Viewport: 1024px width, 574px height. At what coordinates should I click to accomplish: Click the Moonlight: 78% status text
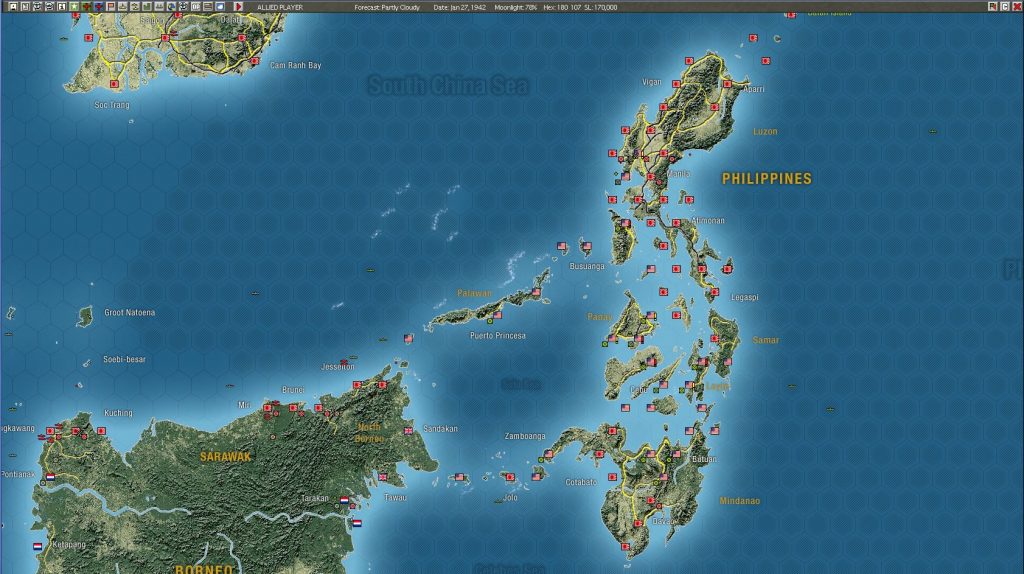pyautogui.click(x=516, y=7)
